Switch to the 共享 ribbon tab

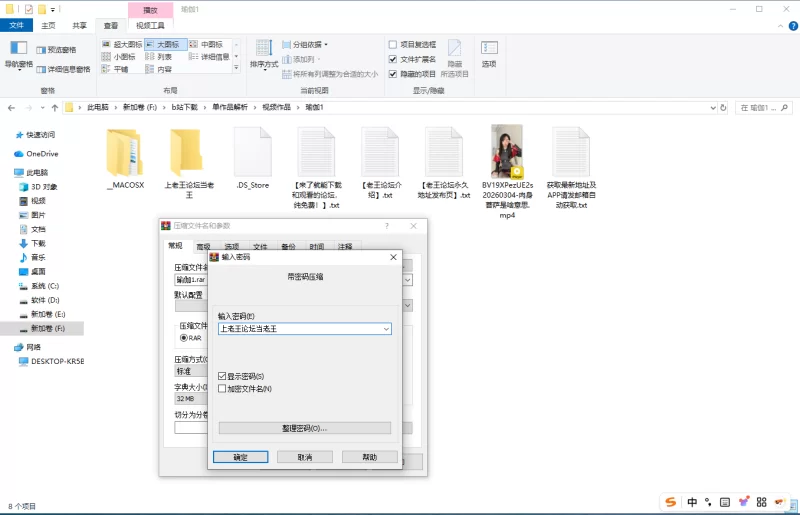(x=80, y=26)
